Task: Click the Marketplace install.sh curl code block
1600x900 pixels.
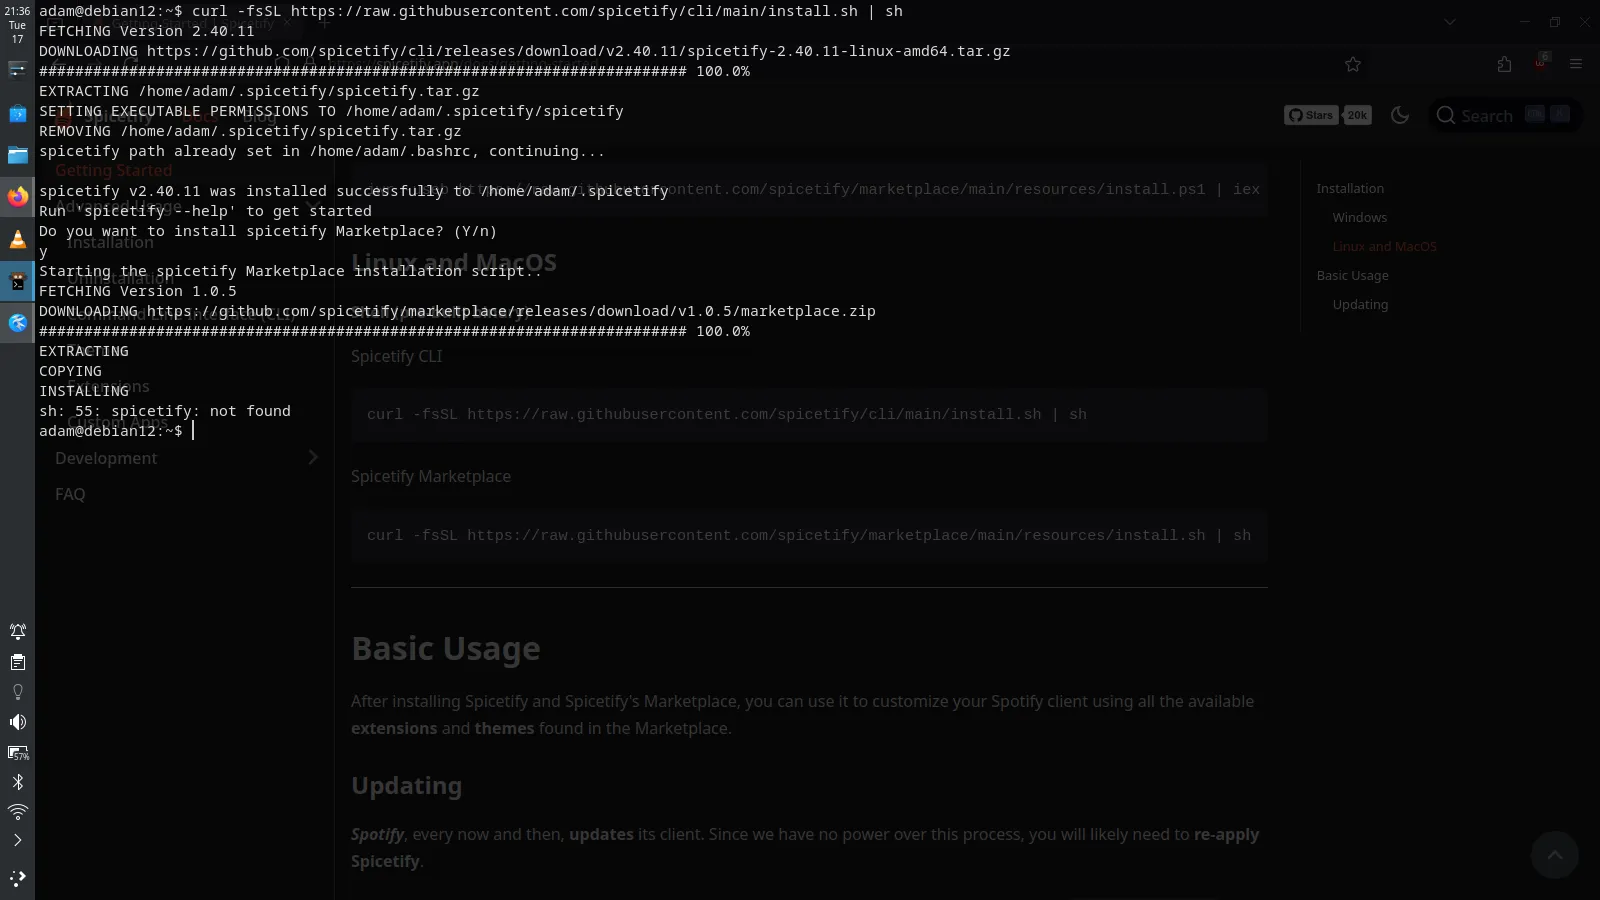Action: point(809,535)
